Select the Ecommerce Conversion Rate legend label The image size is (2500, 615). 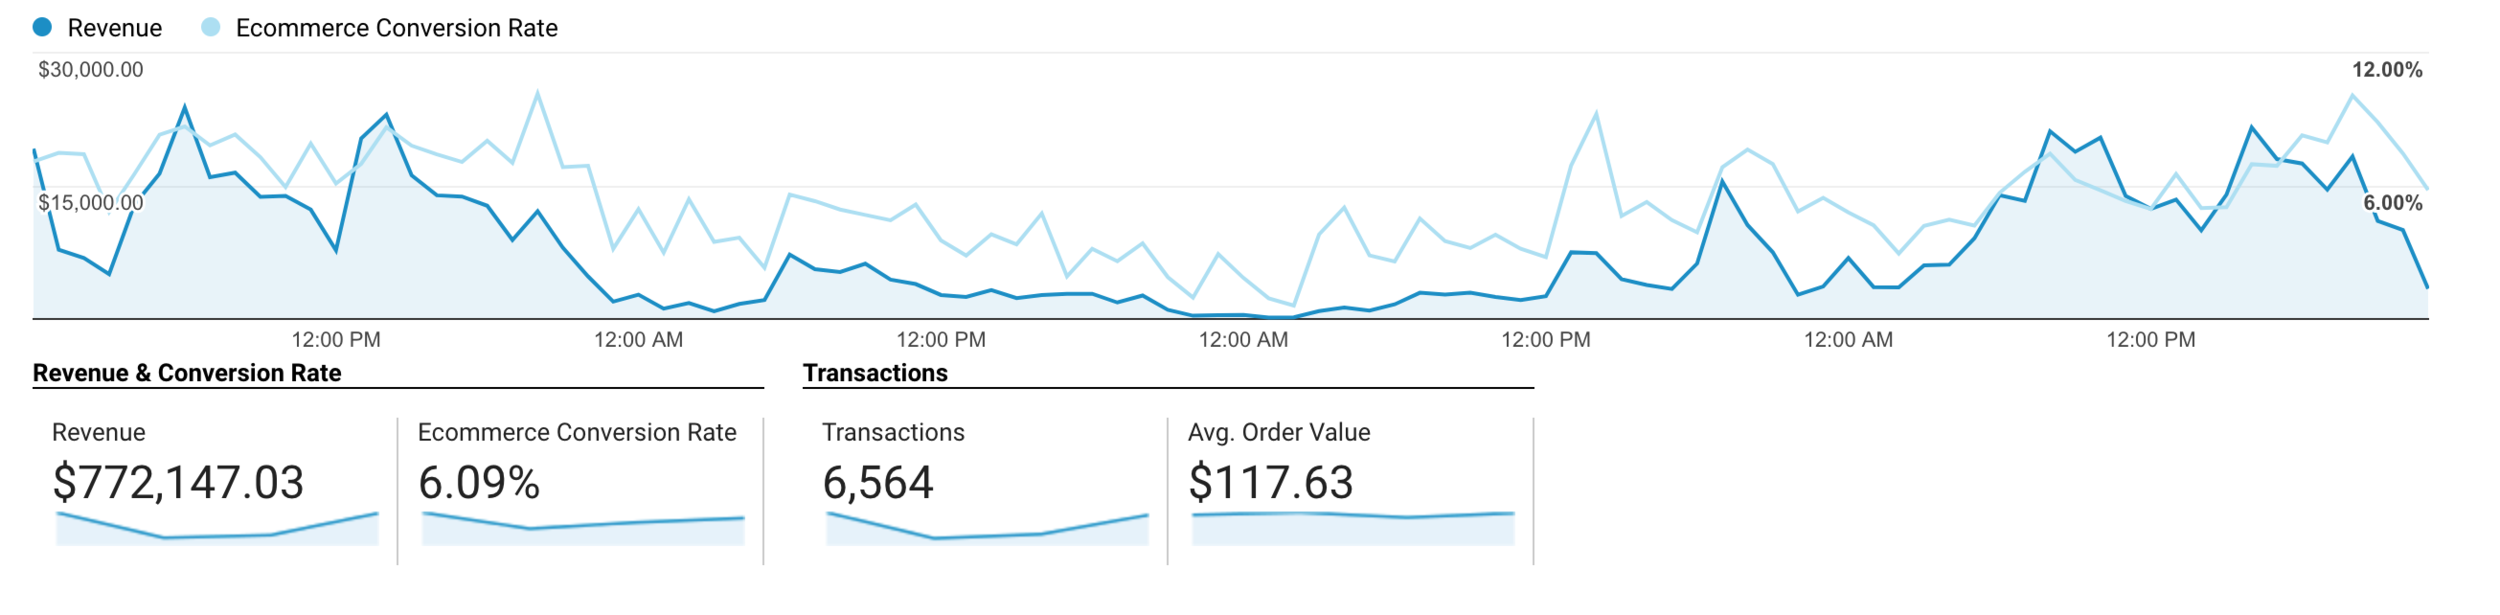point(396,28)
